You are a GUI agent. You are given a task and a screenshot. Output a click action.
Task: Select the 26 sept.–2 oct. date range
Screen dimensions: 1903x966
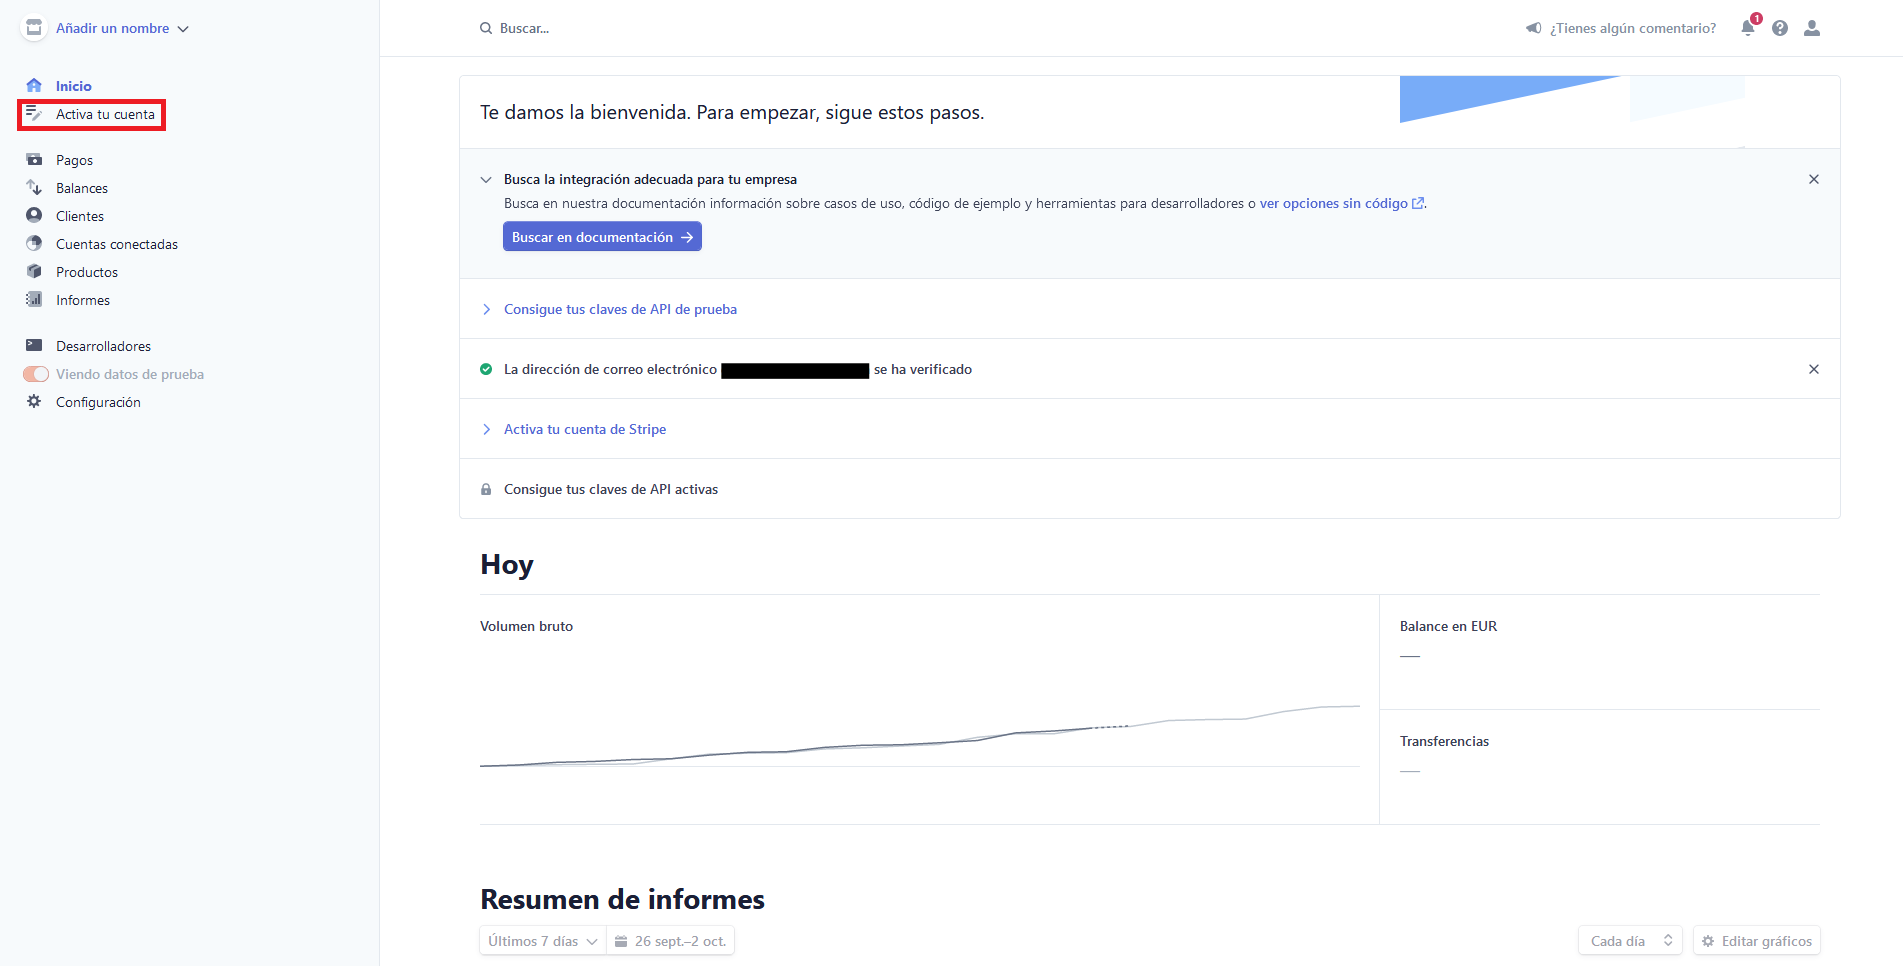[x=671, y=941]
